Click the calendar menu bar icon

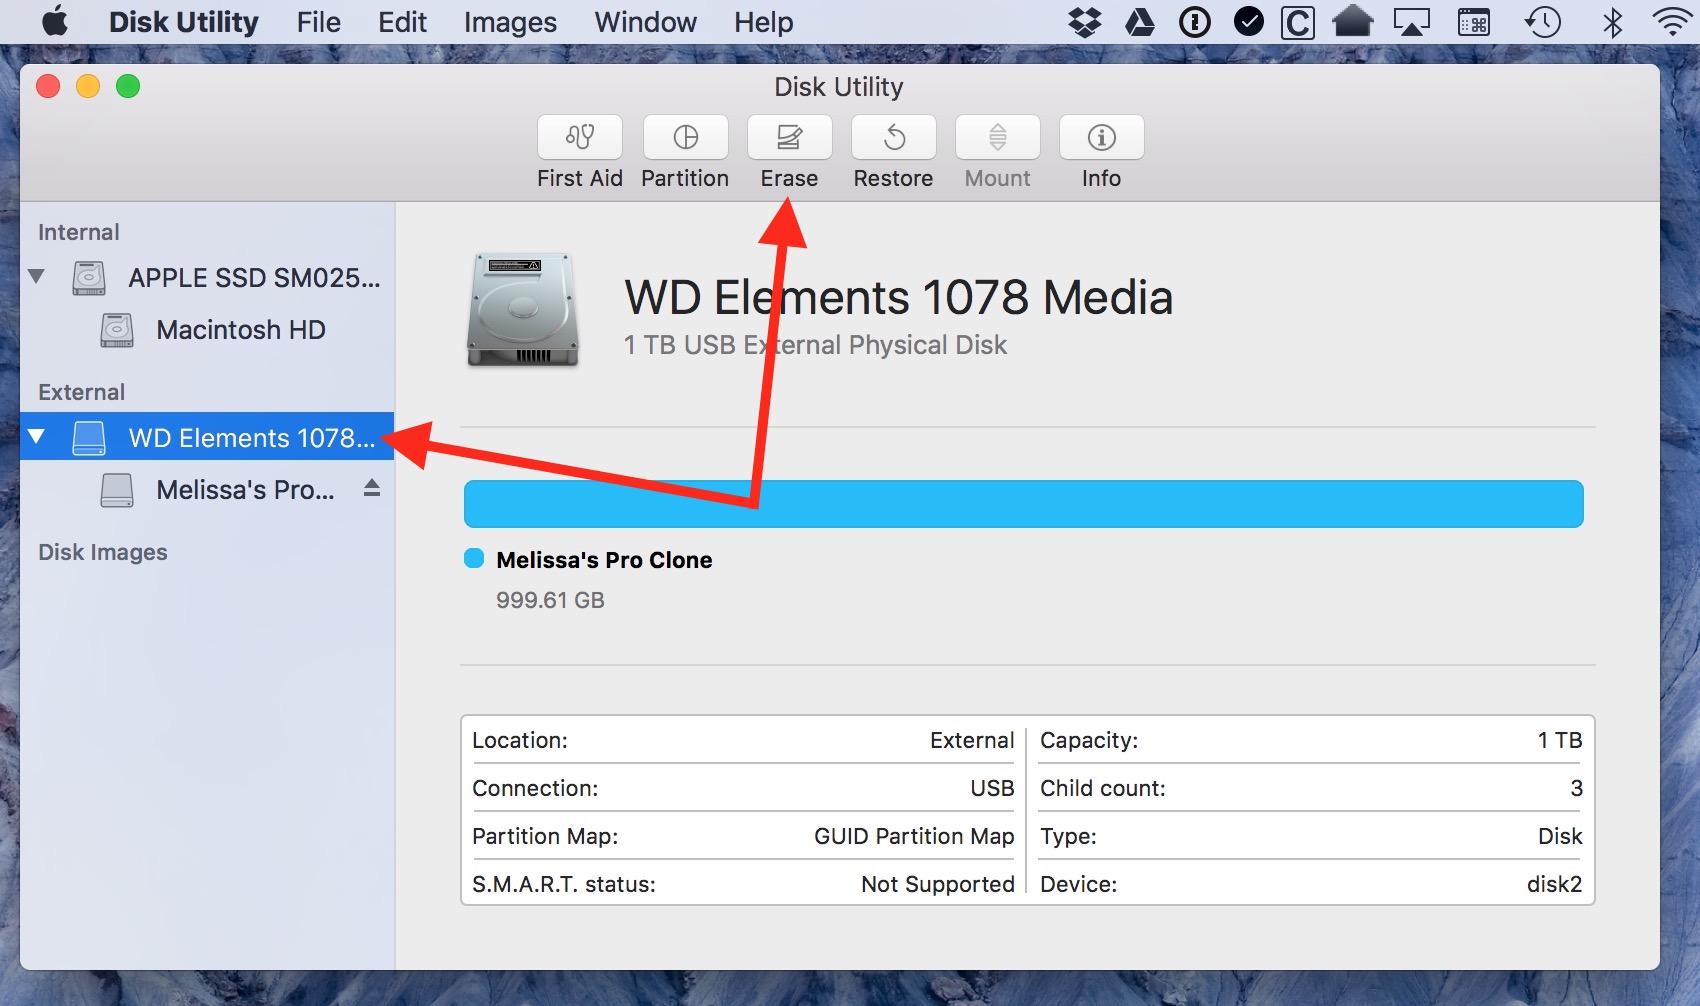[x=1474, y=22]
